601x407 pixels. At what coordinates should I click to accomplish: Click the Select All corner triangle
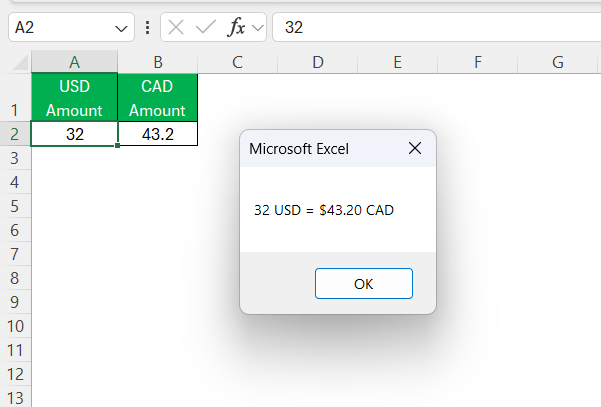[x=20, y=62]
